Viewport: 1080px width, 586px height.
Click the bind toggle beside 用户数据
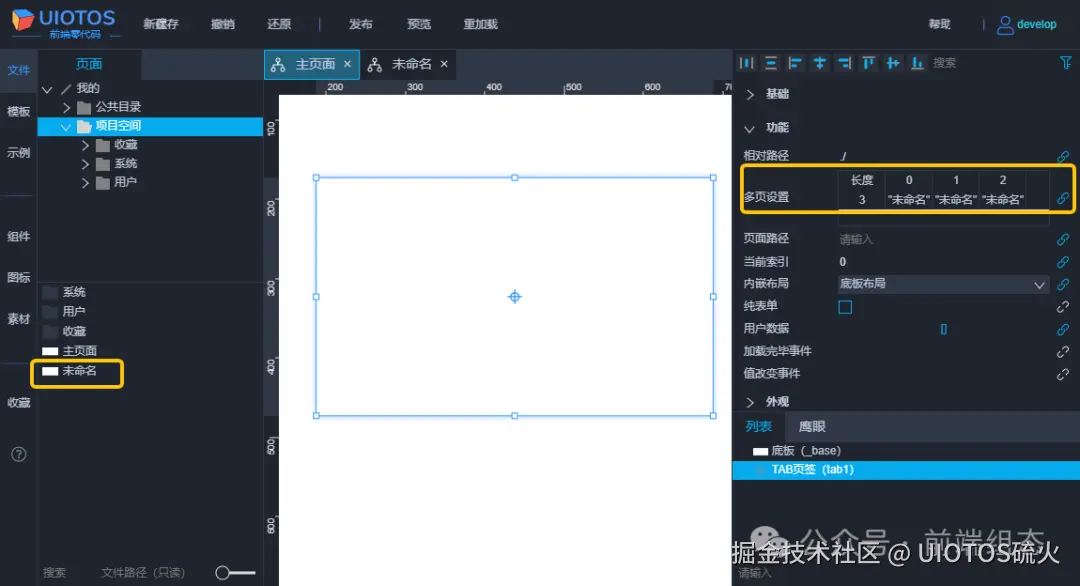pos(1063,328)
